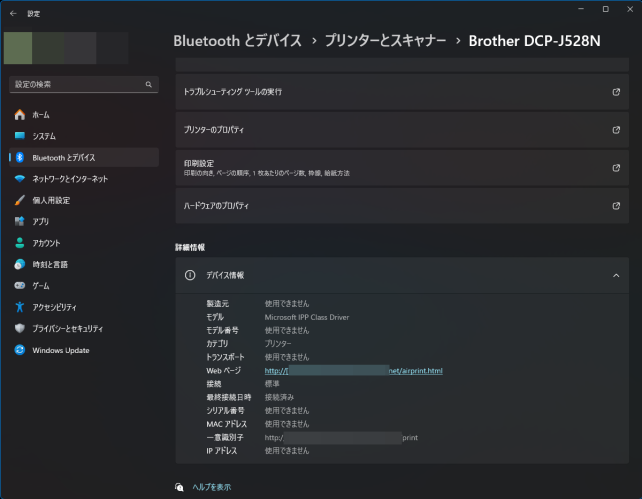Viewport: 642px width, 499px height.
Task: Click the MAC アドレス label
Action: (226, 424)
